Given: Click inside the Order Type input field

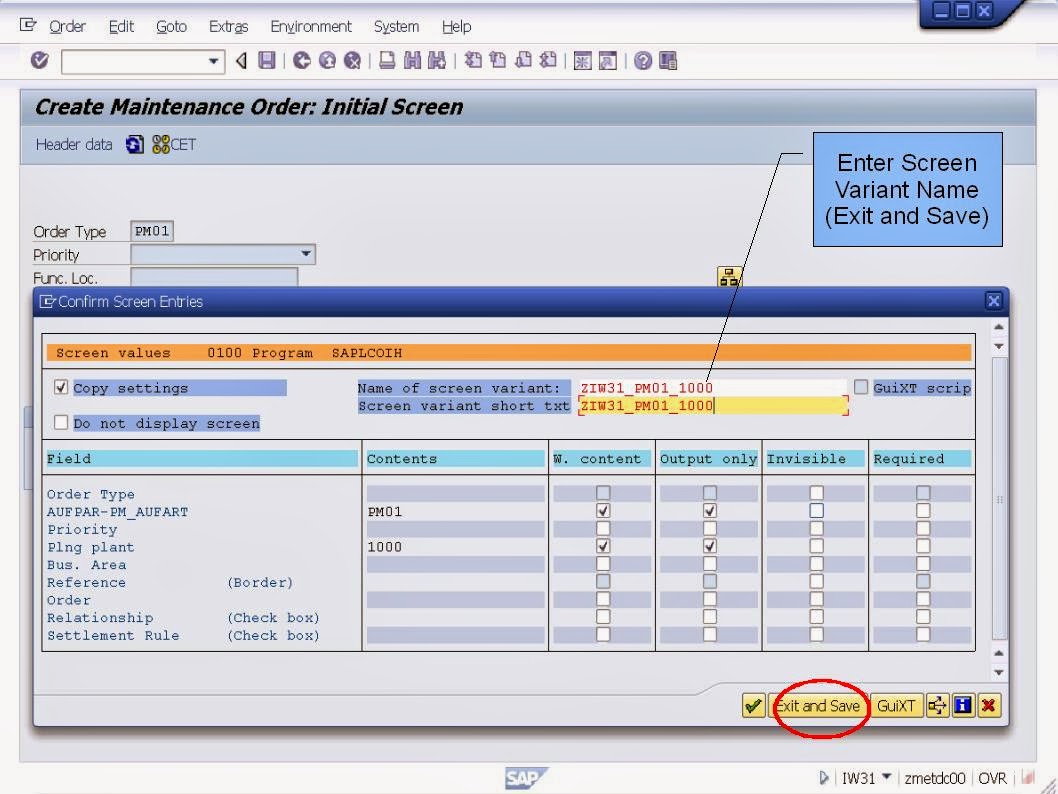Looking at the screenshot, I should click(152, 230).
